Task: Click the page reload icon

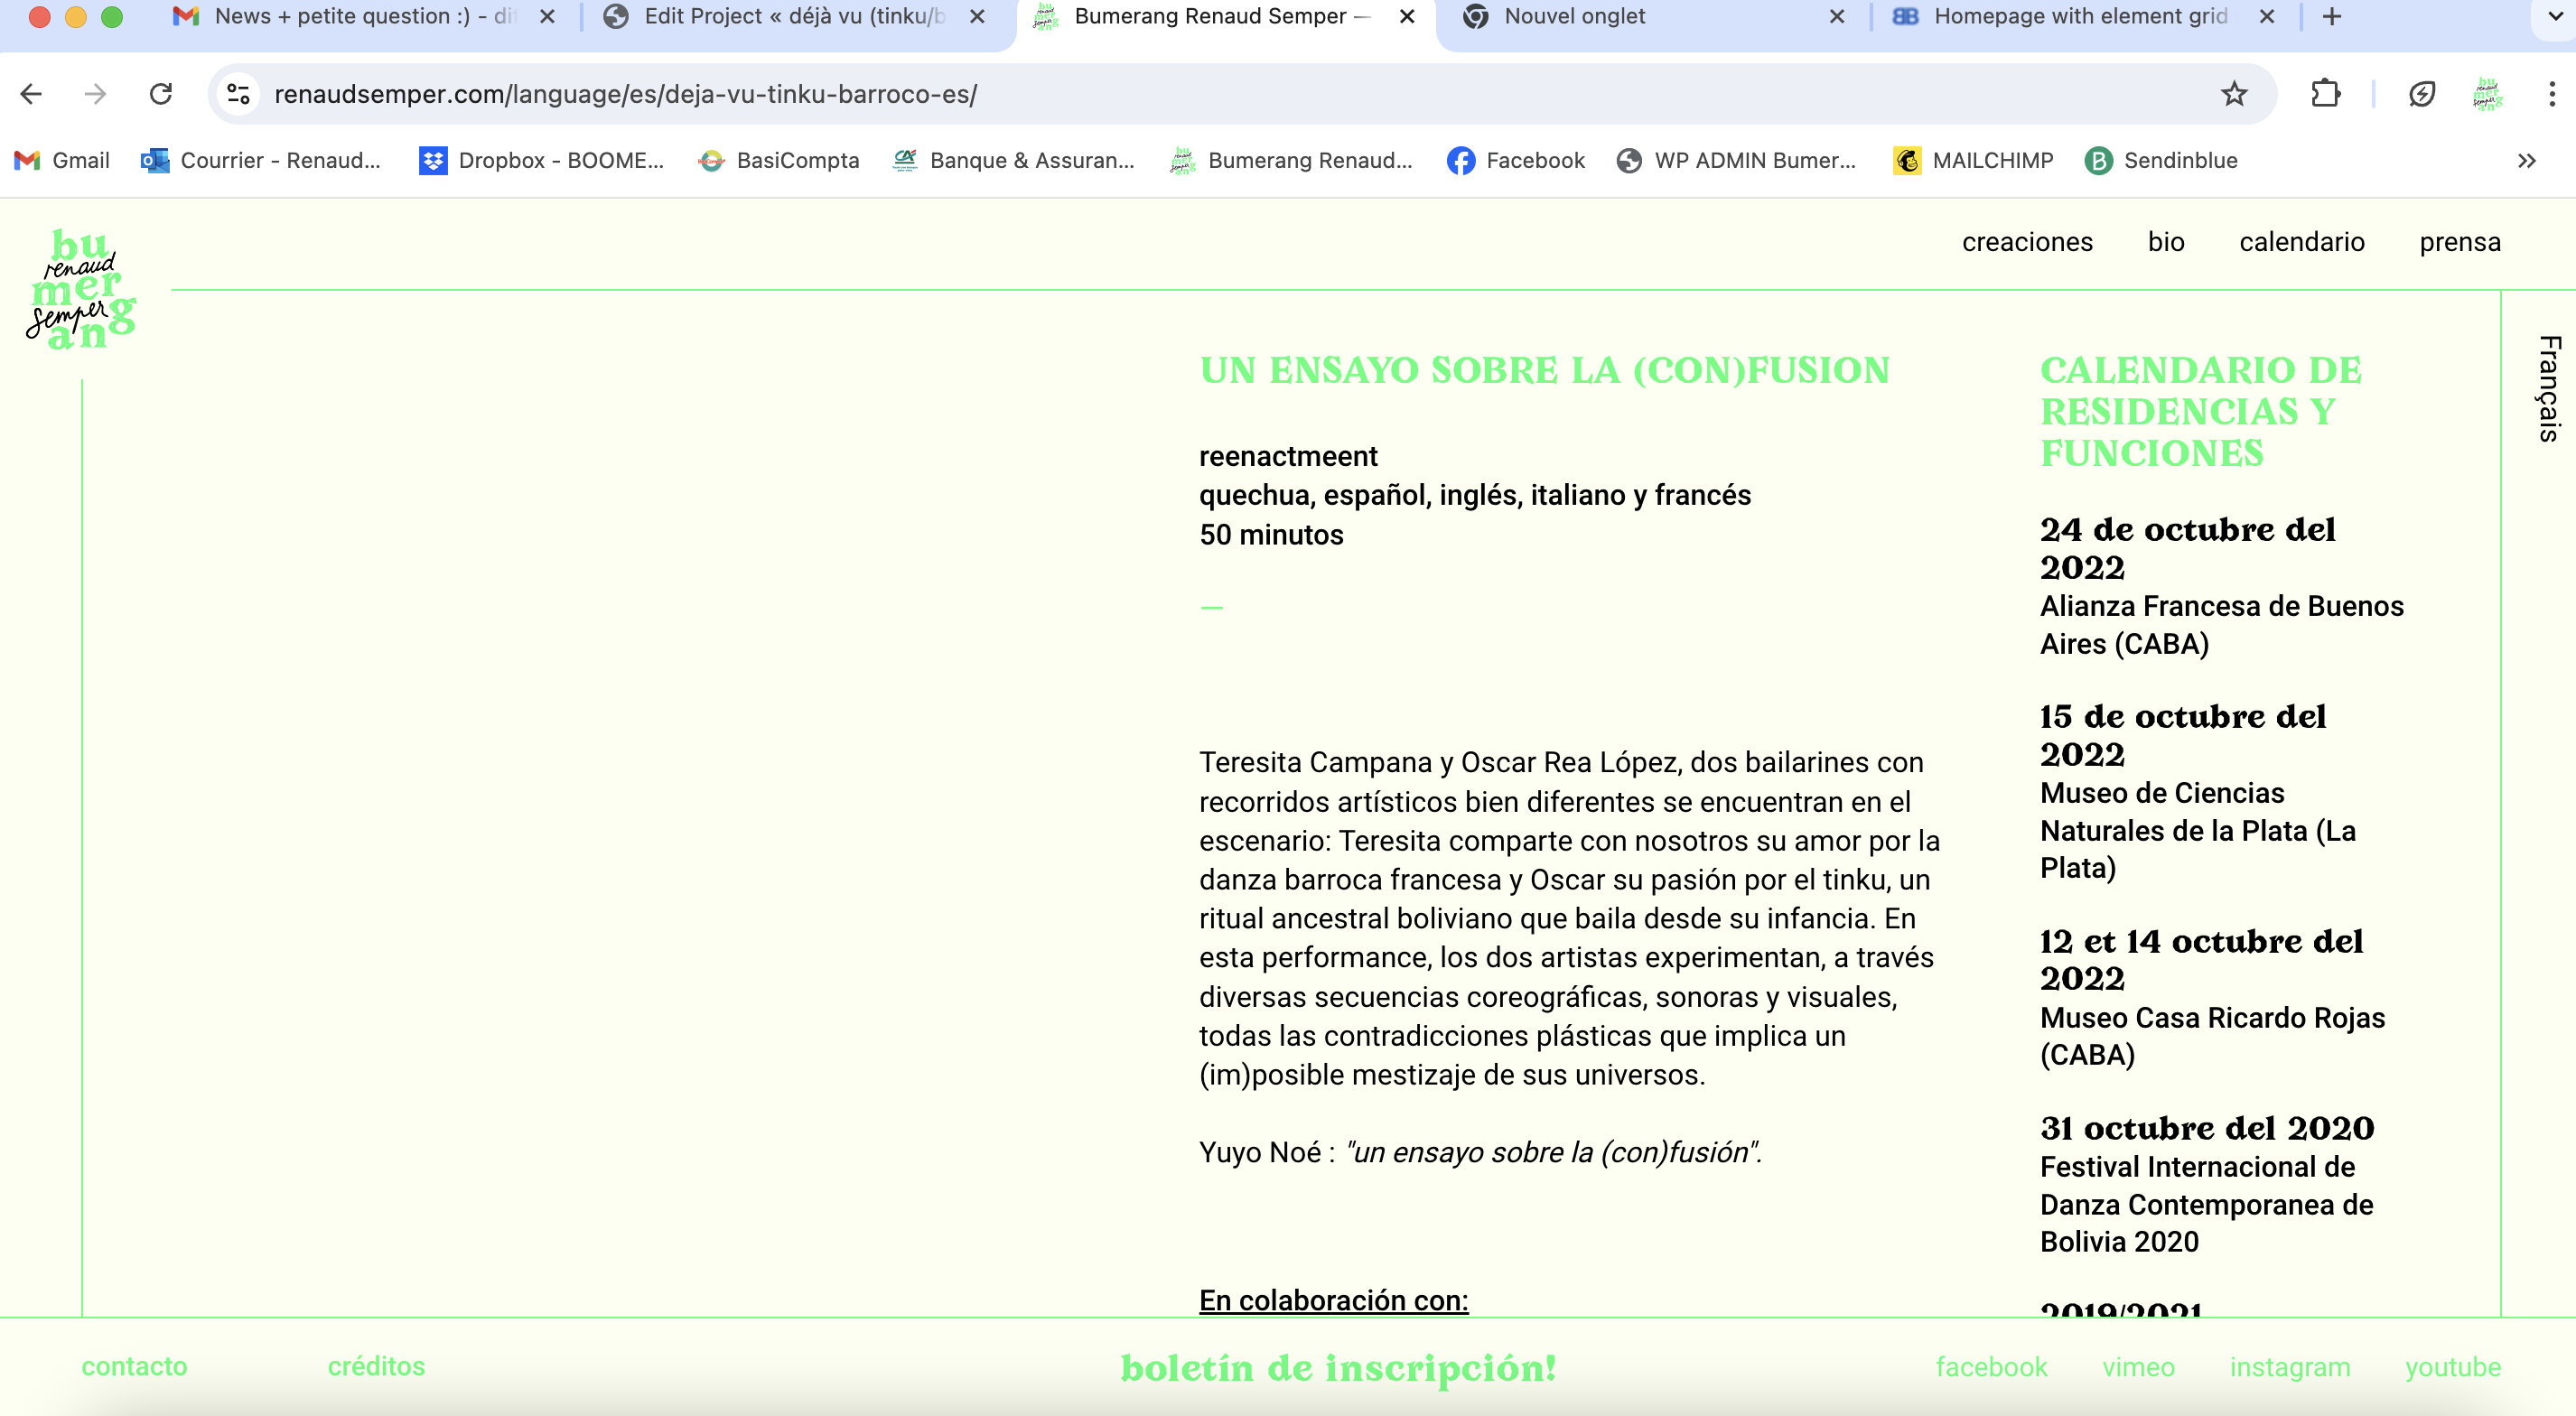Action: pos(161,94)
